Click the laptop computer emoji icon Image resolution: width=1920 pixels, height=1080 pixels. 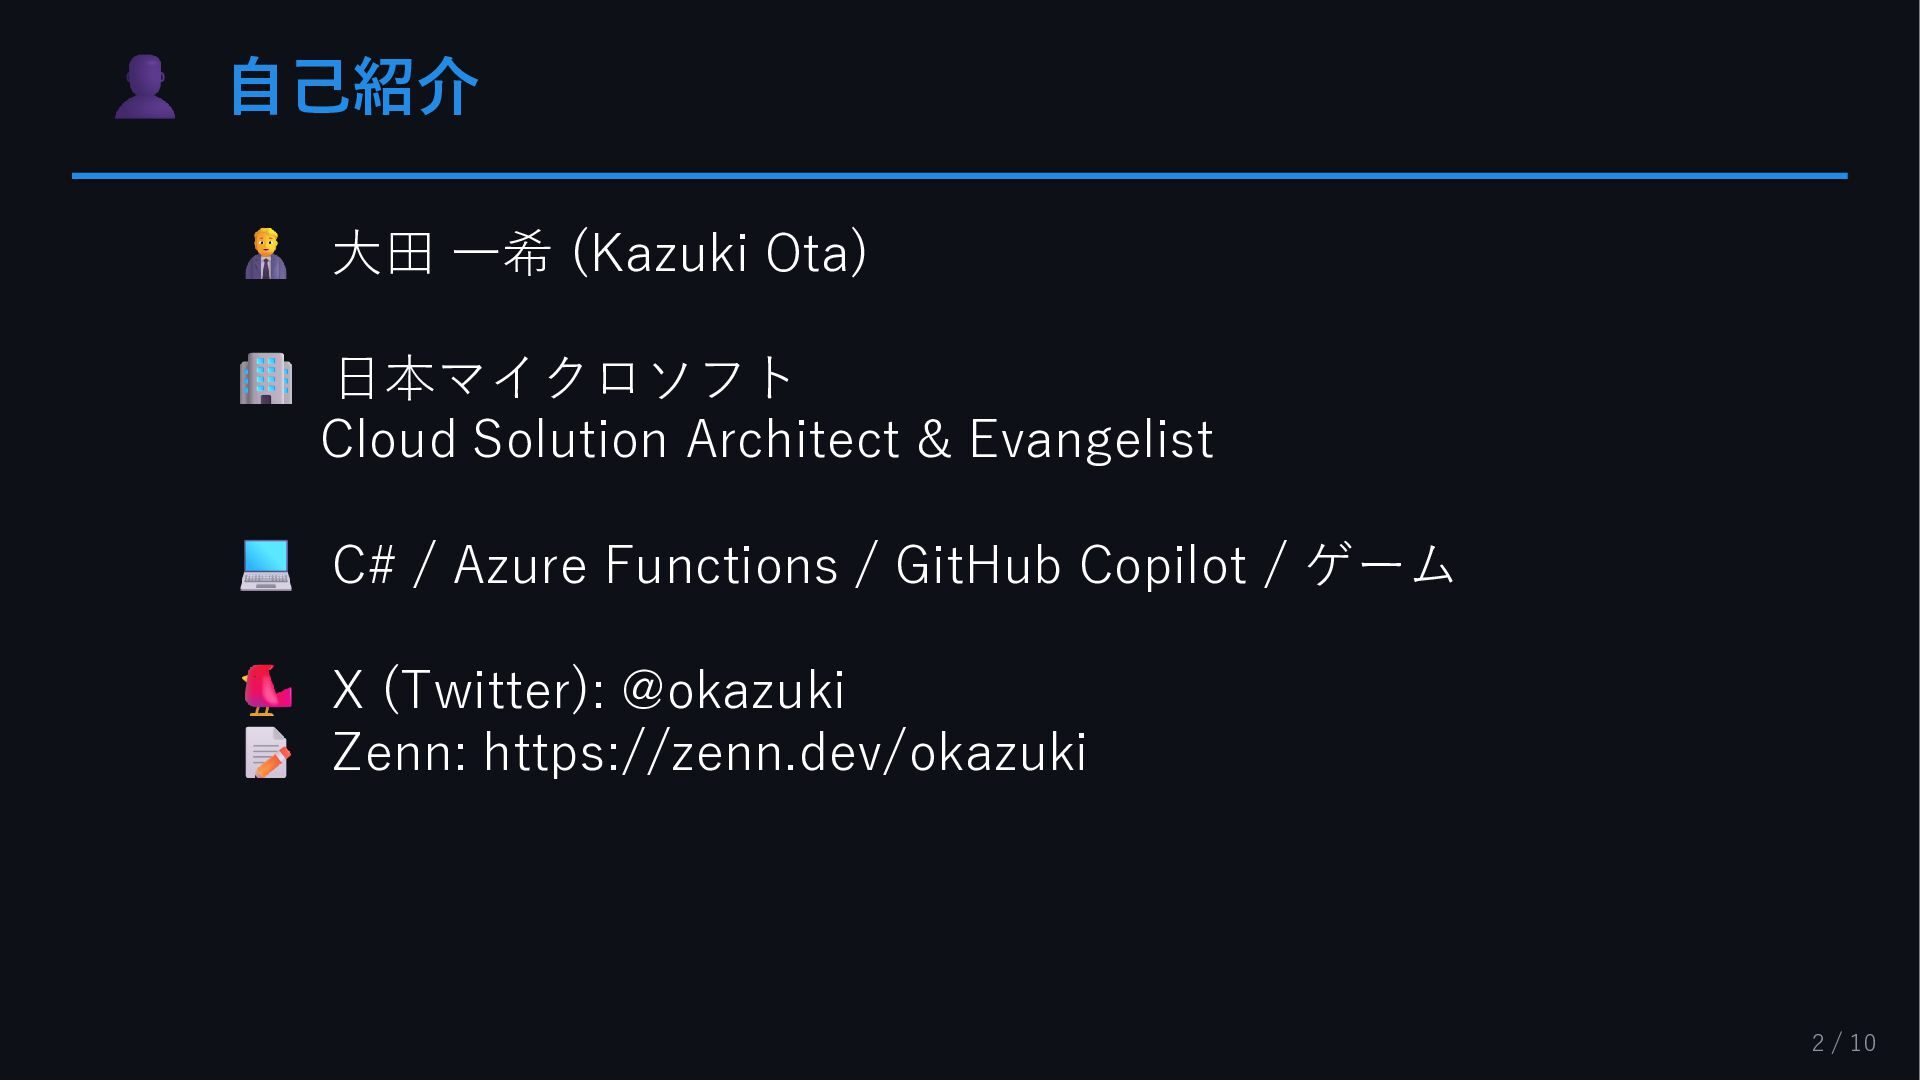[x=266, y=565]
